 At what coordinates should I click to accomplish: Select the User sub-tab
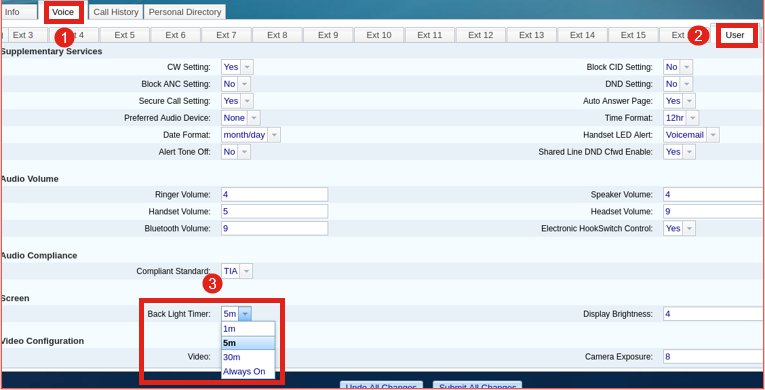[x=735, y=35]
